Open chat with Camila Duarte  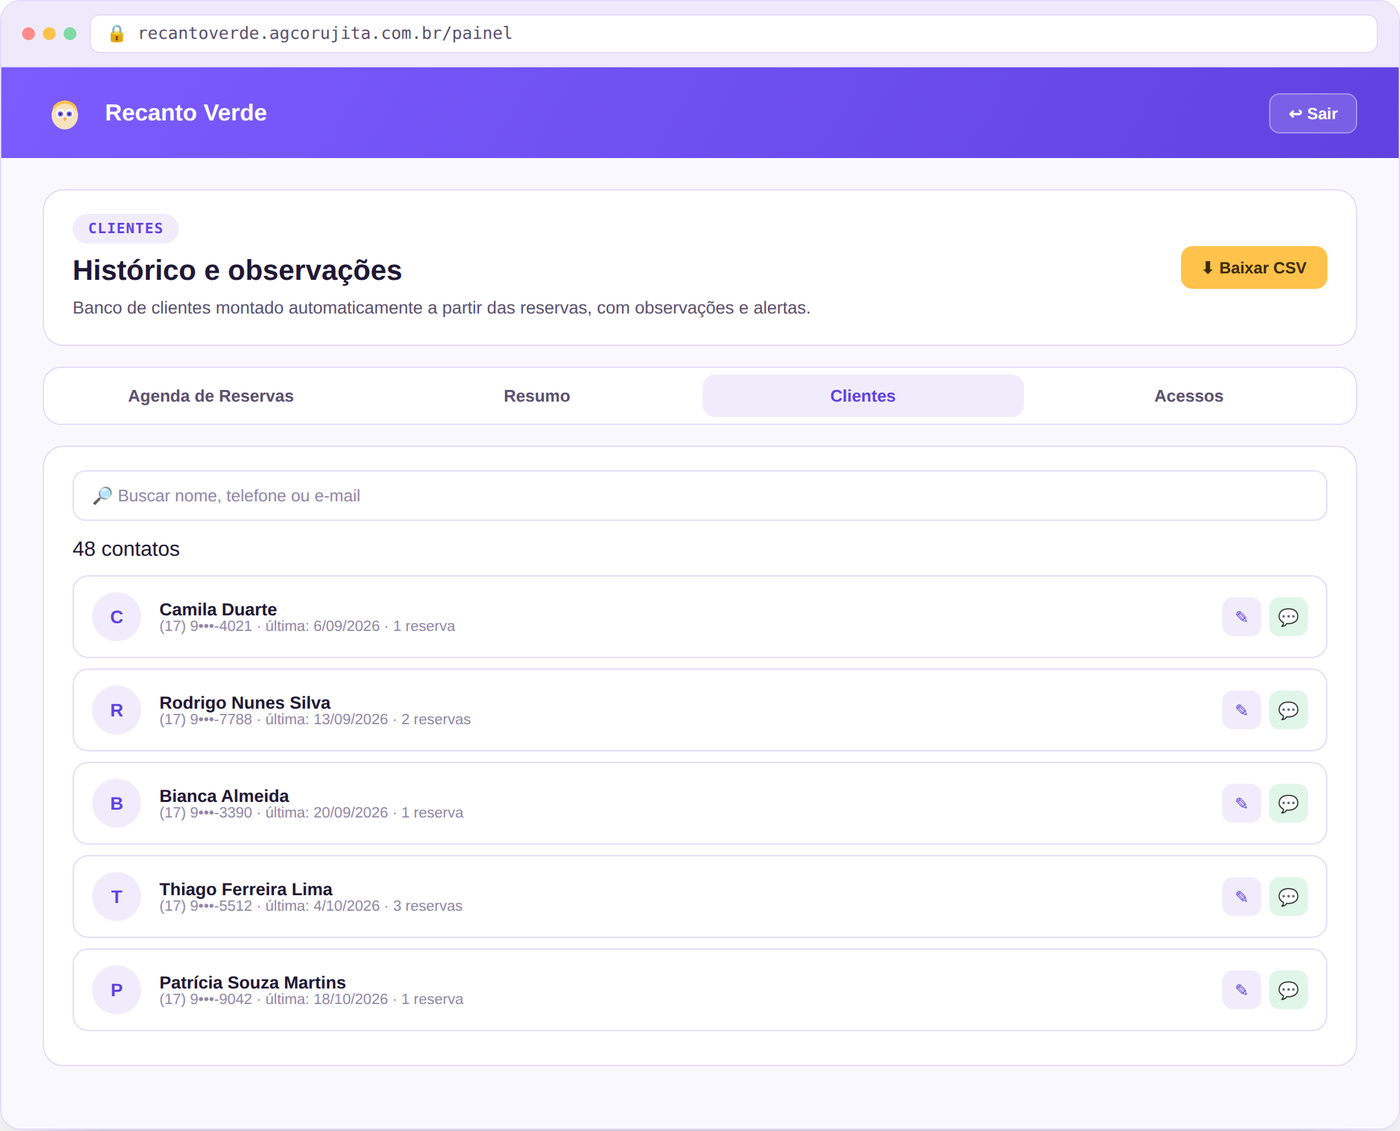pos(1288,617)
